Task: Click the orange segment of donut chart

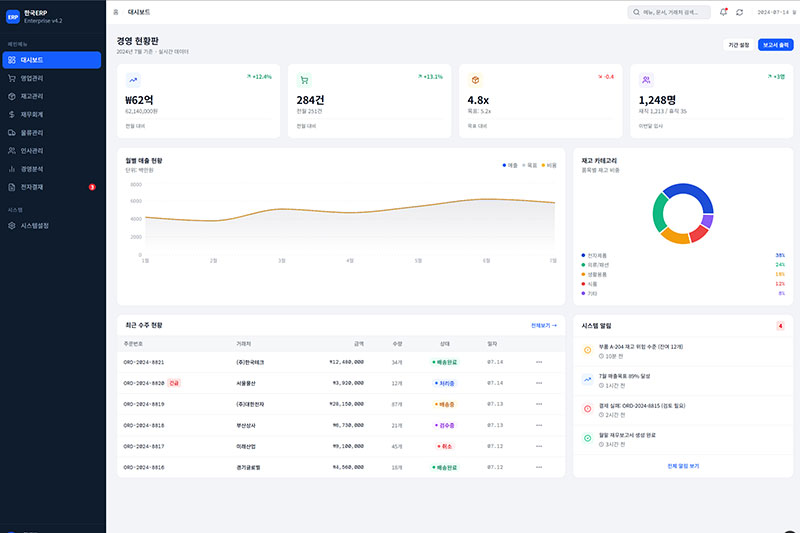Action: (x=674, y=237)
